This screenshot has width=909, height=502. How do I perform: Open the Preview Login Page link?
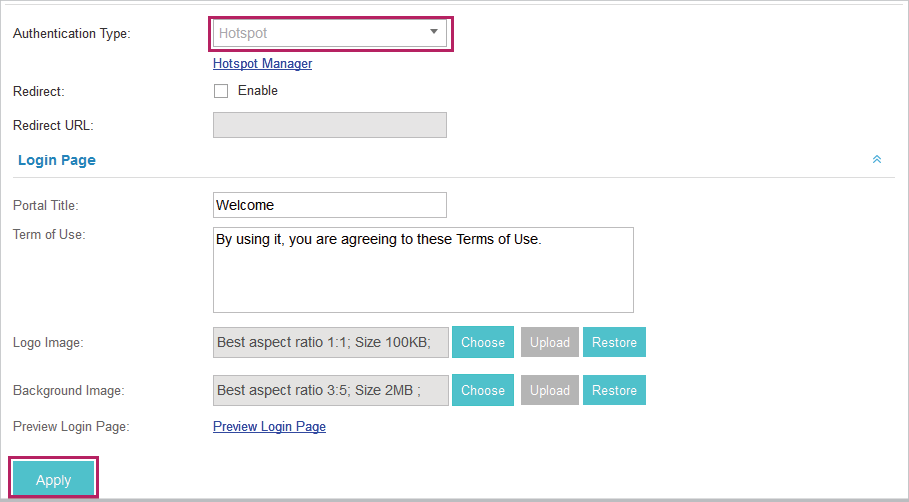tap(270, 427)
